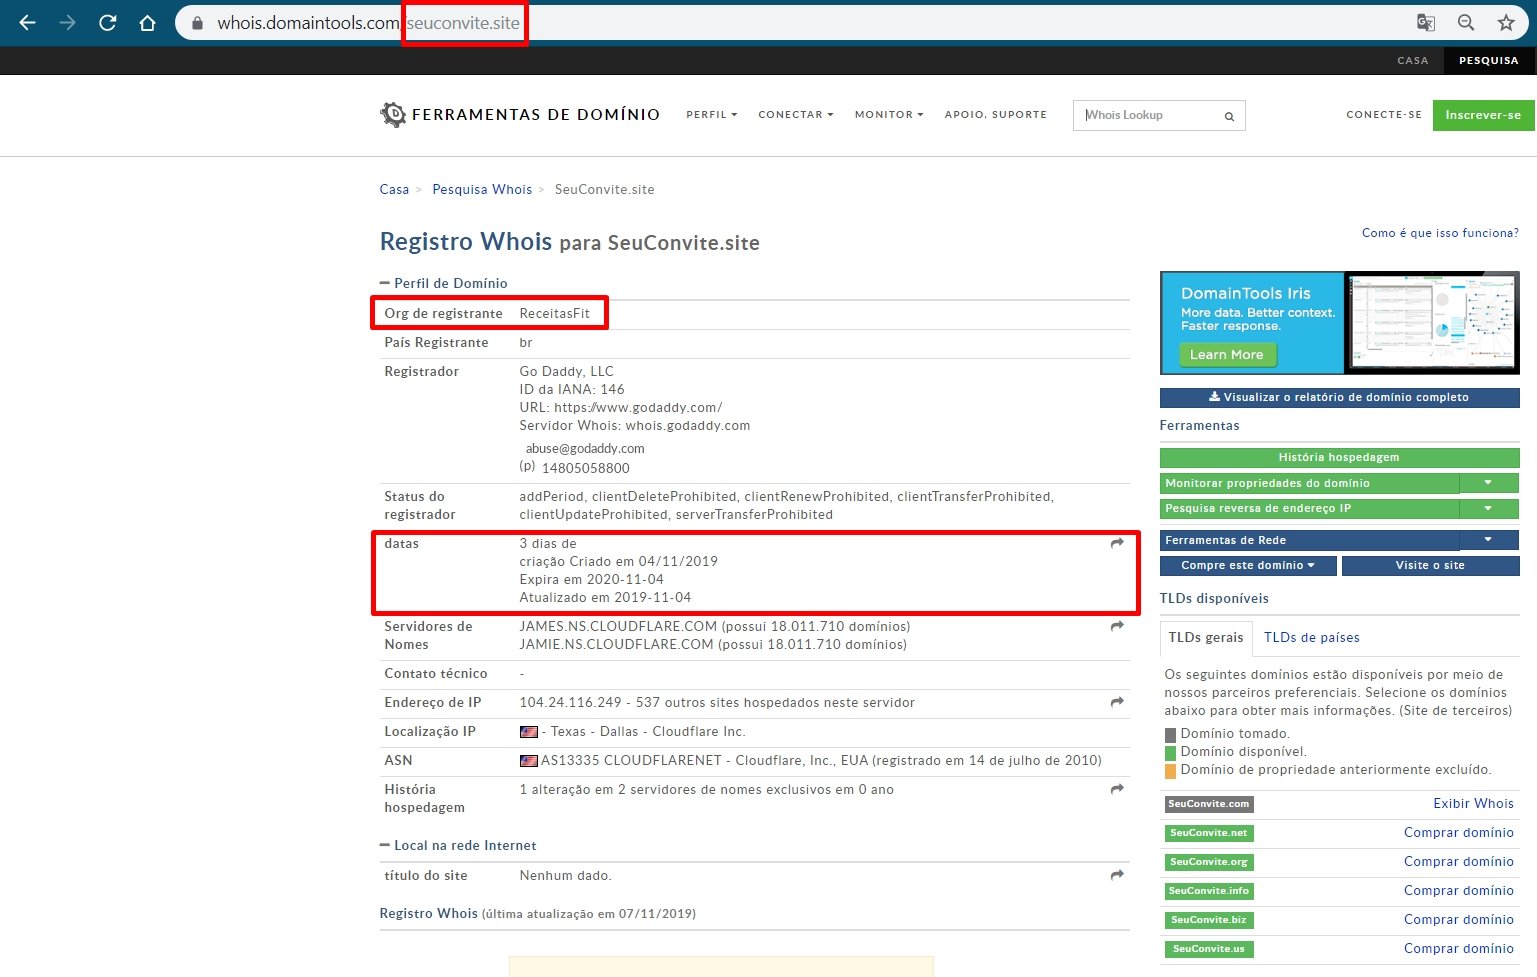Click the SeuConvite.net green tag
1537x977 pixels.
pos(1209,833)
